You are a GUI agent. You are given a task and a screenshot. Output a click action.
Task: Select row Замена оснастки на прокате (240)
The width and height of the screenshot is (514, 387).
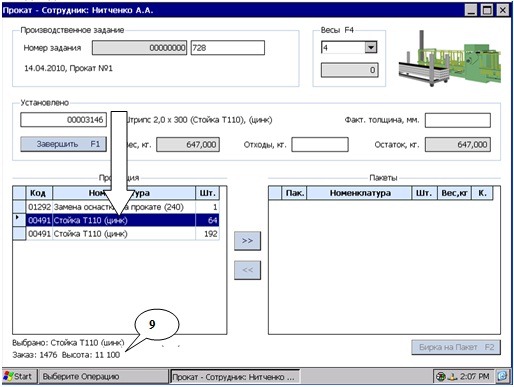[x=116, y=207]
